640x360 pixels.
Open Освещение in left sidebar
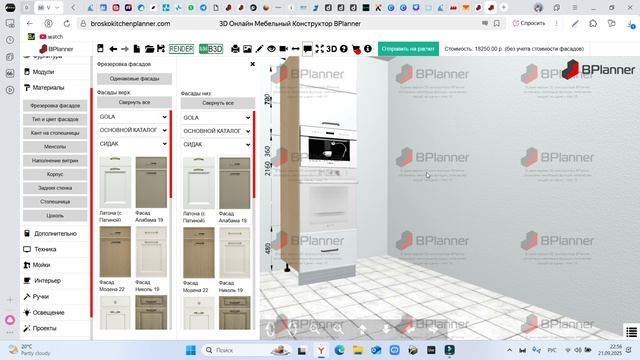click(49, 312)
